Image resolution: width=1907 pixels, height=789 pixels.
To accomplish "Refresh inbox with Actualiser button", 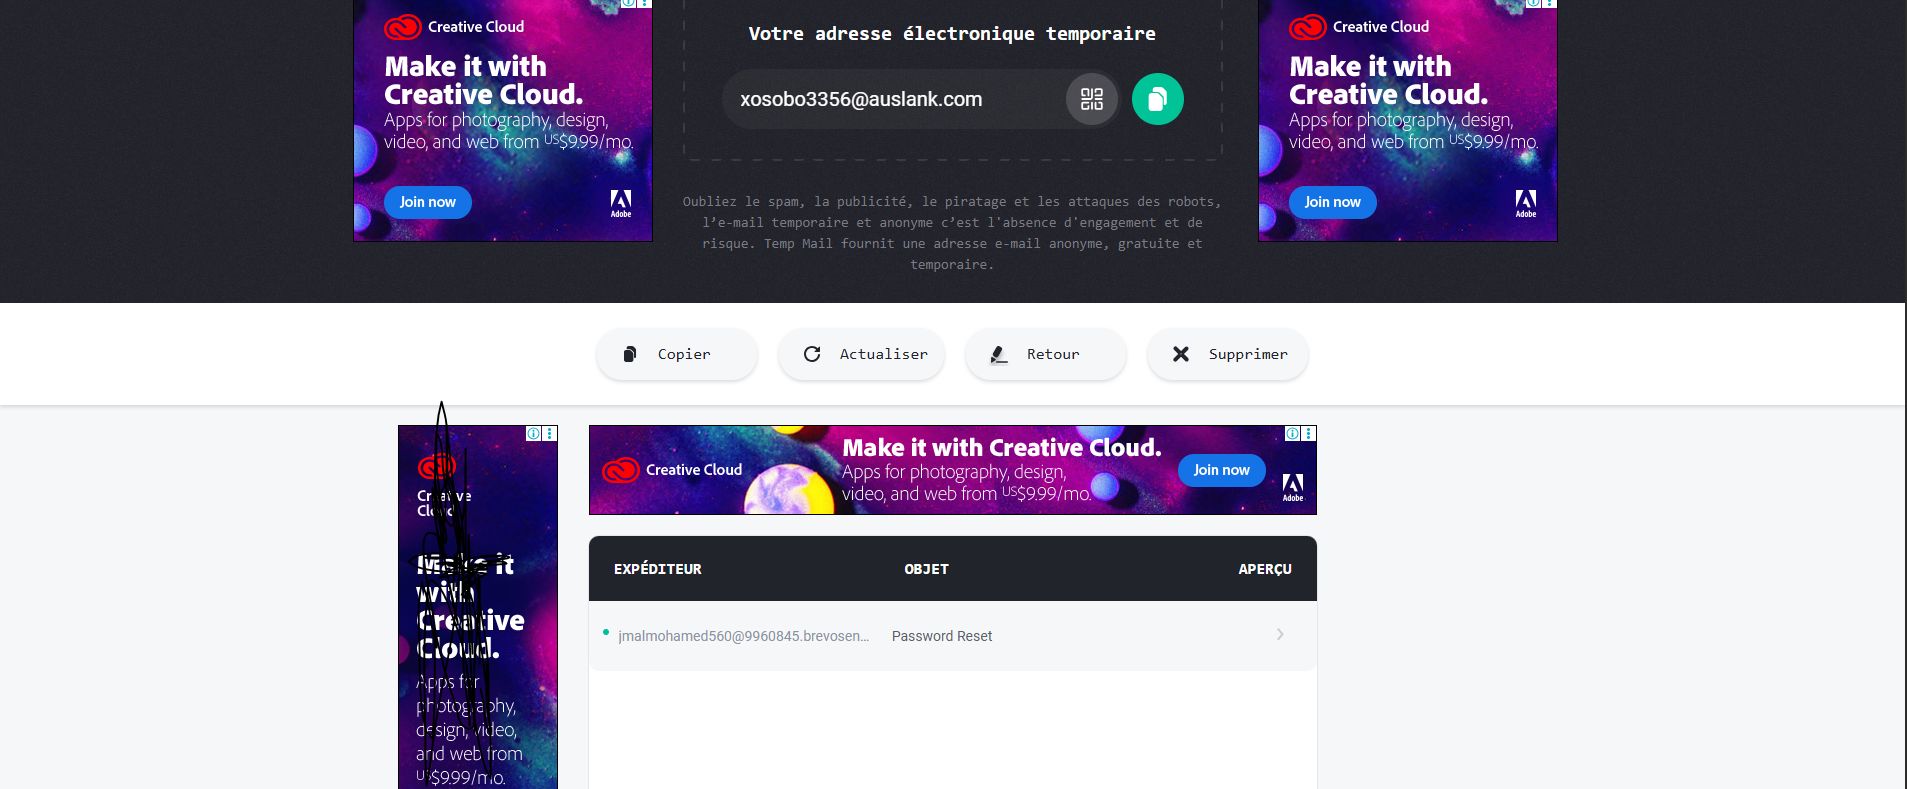I will point(861,354).
